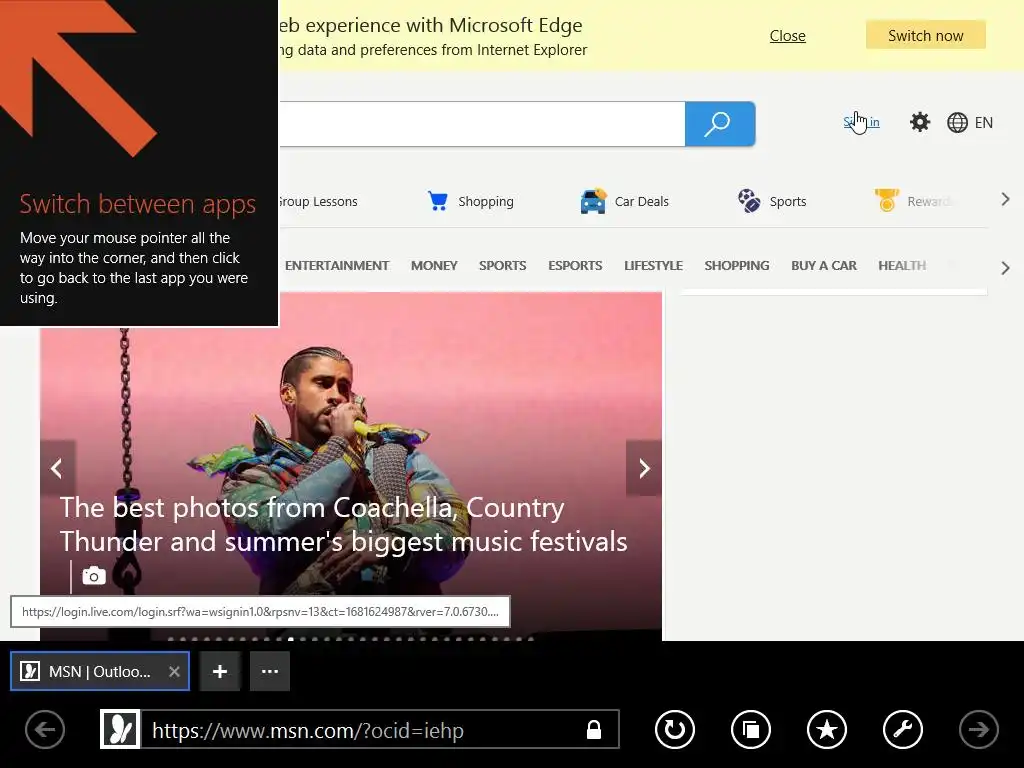Click the globe language icon
The height and width of the screenshot is (768, 1024).
tap(957, 123)
